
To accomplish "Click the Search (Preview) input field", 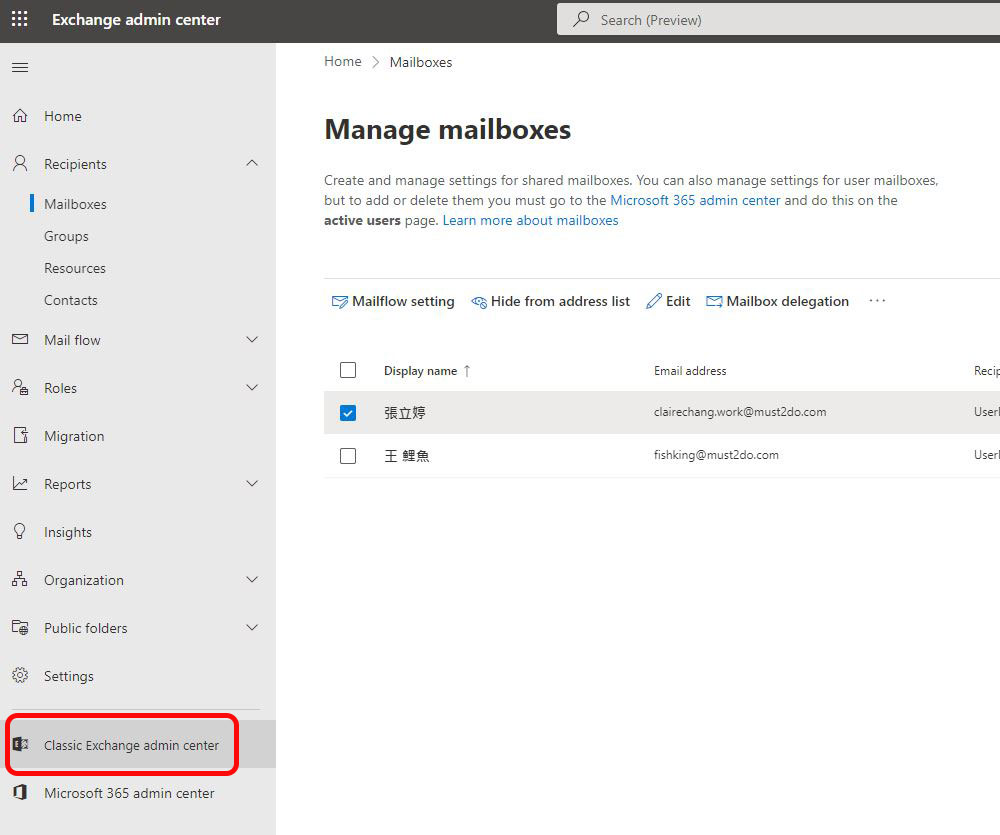I will point(778,20).
